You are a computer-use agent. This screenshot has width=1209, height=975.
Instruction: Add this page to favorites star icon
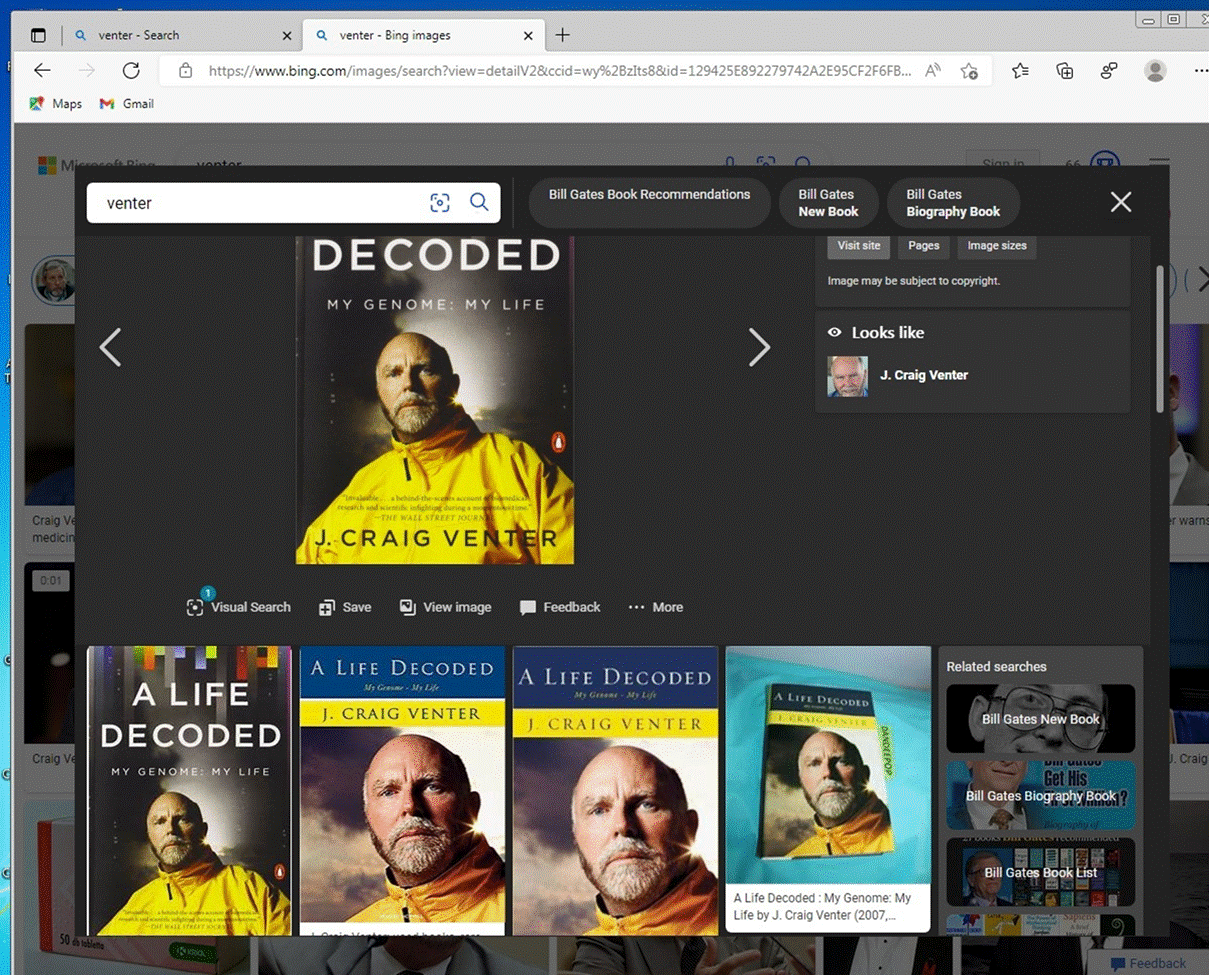(969, 71)
